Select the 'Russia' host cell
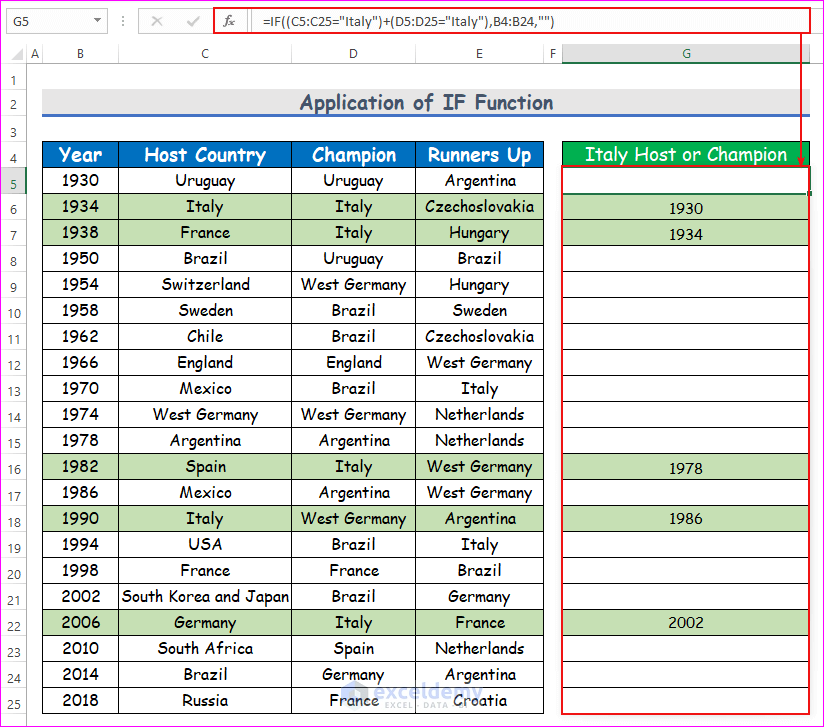 click(205, 700)
